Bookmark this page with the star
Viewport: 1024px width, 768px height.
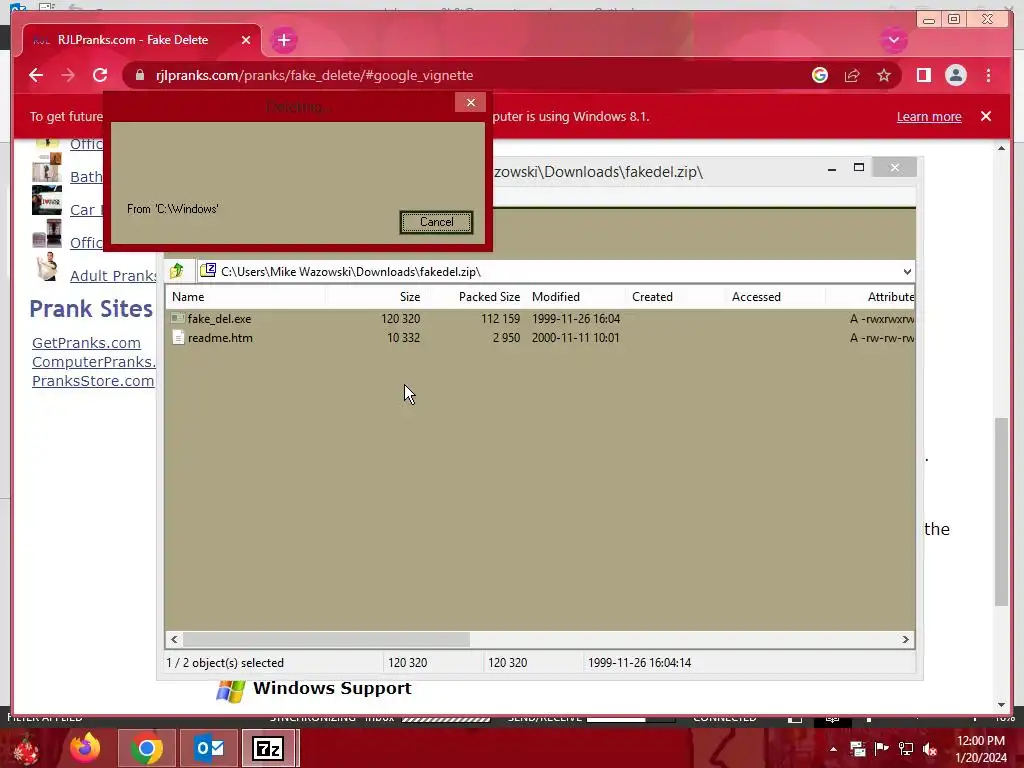[884, 75]
